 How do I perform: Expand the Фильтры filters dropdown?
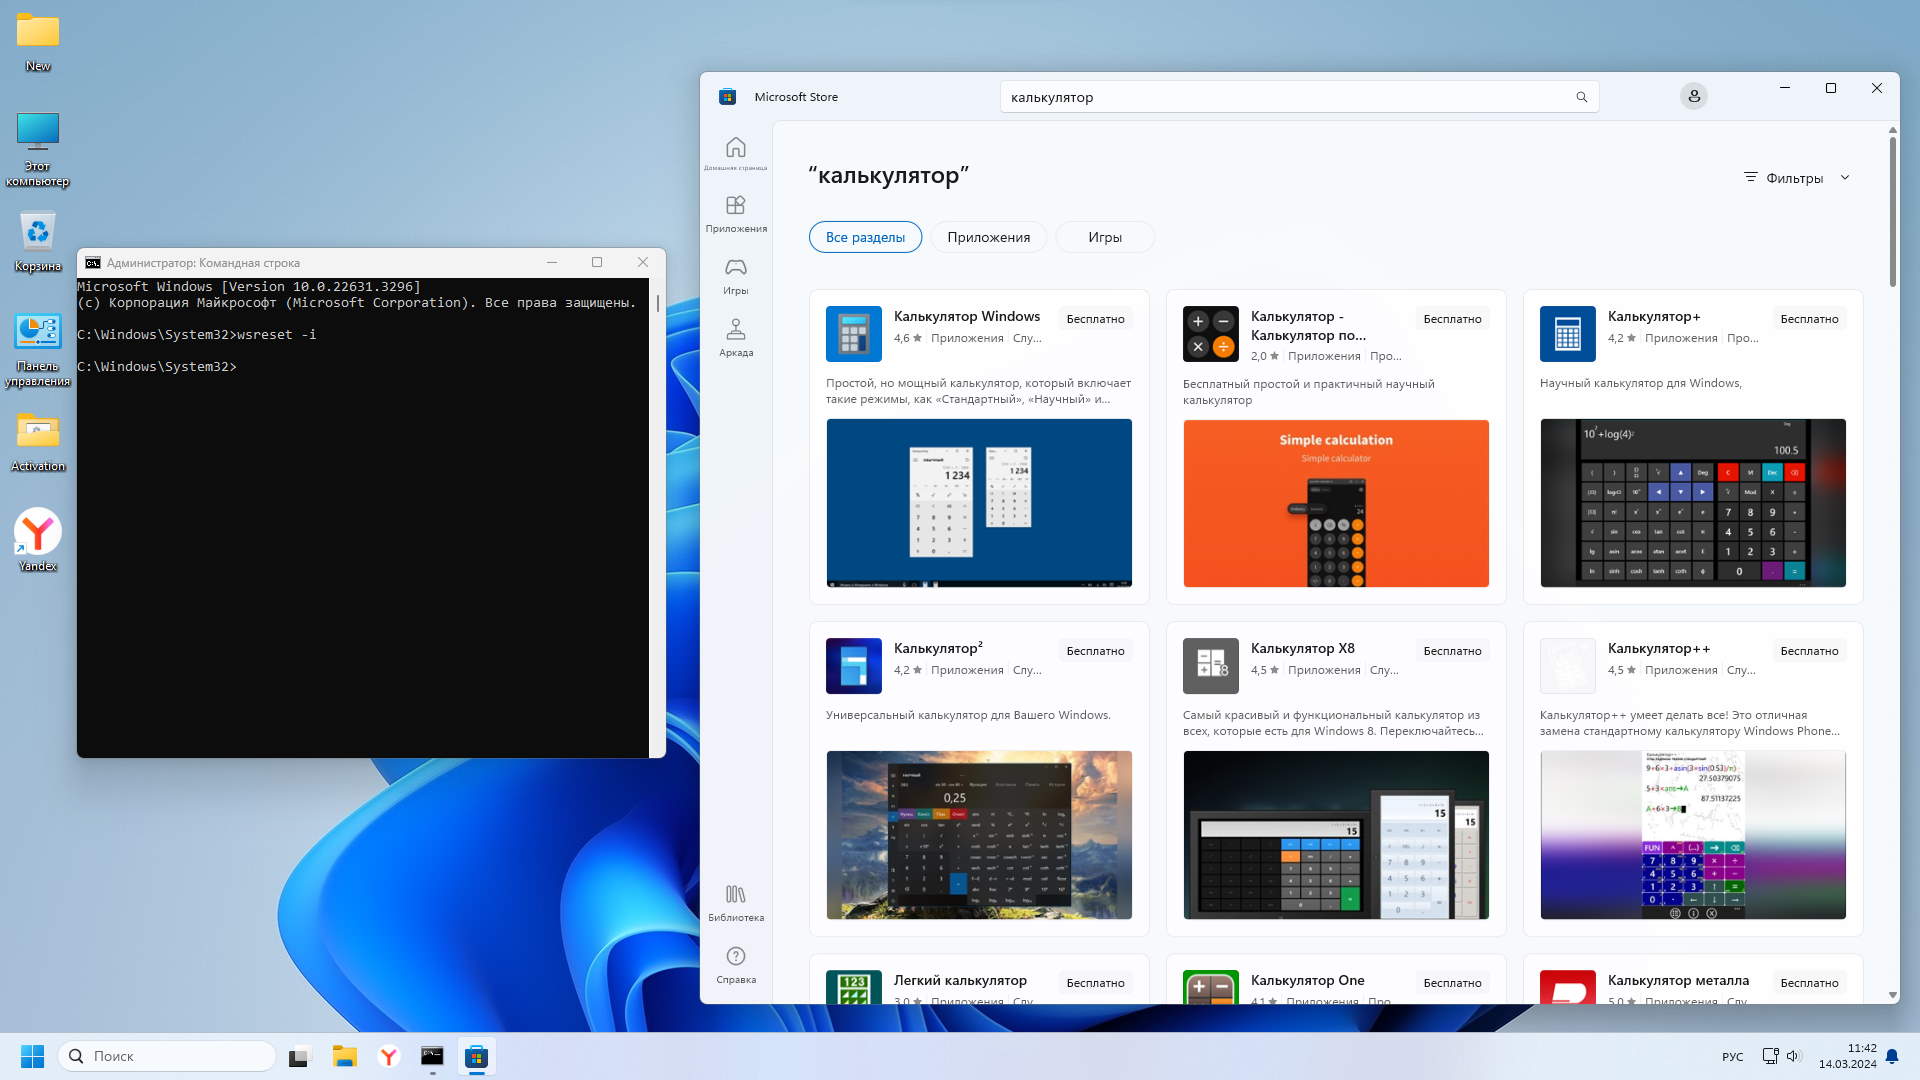[x=1797, y=178]
